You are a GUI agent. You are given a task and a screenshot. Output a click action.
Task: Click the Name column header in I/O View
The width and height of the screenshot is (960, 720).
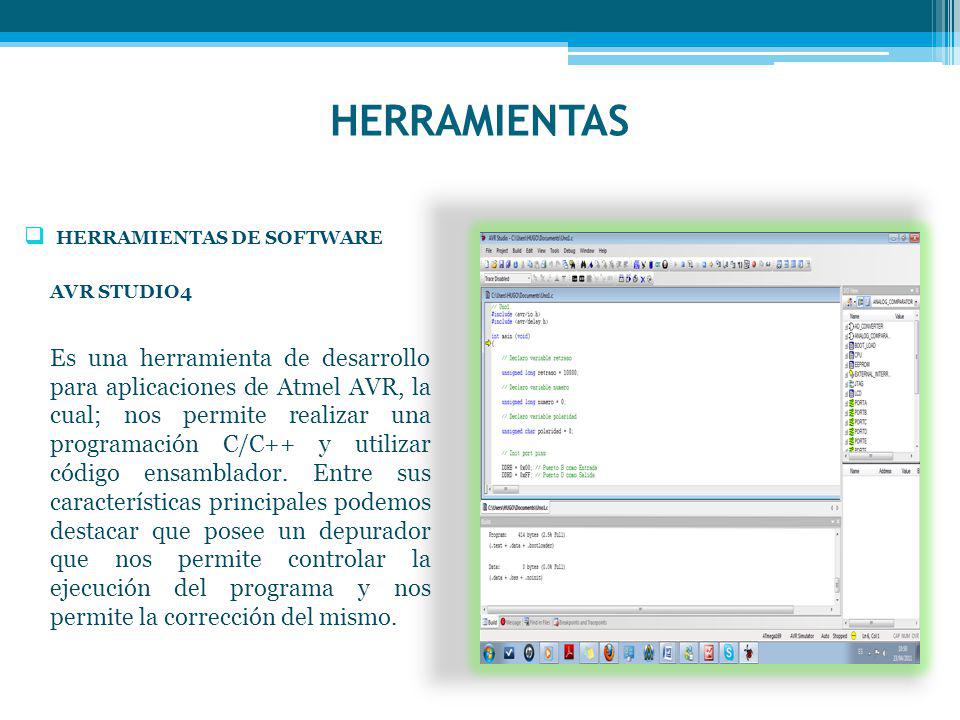coord(855,317)
